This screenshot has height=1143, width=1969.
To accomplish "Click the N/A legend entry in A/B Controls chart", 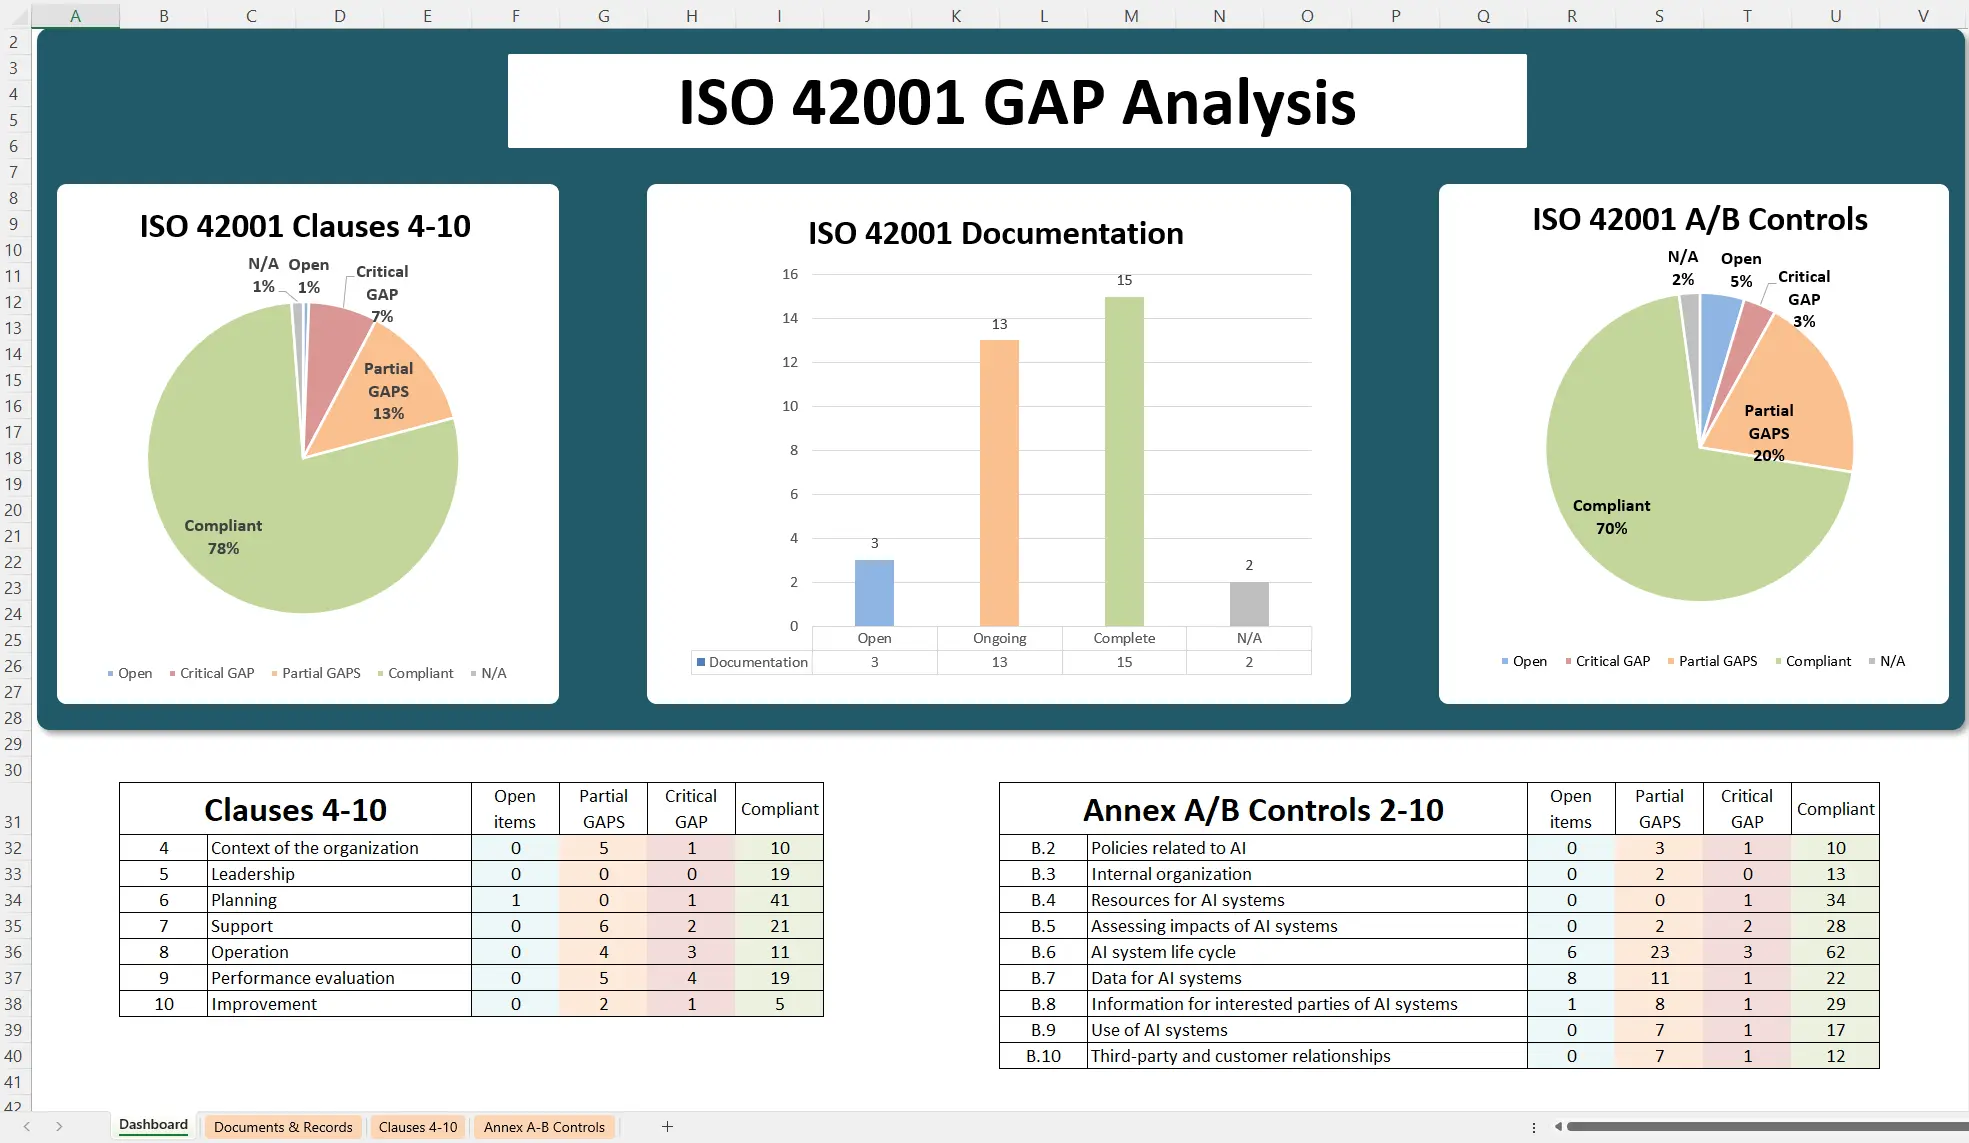I will [1888, 661].
